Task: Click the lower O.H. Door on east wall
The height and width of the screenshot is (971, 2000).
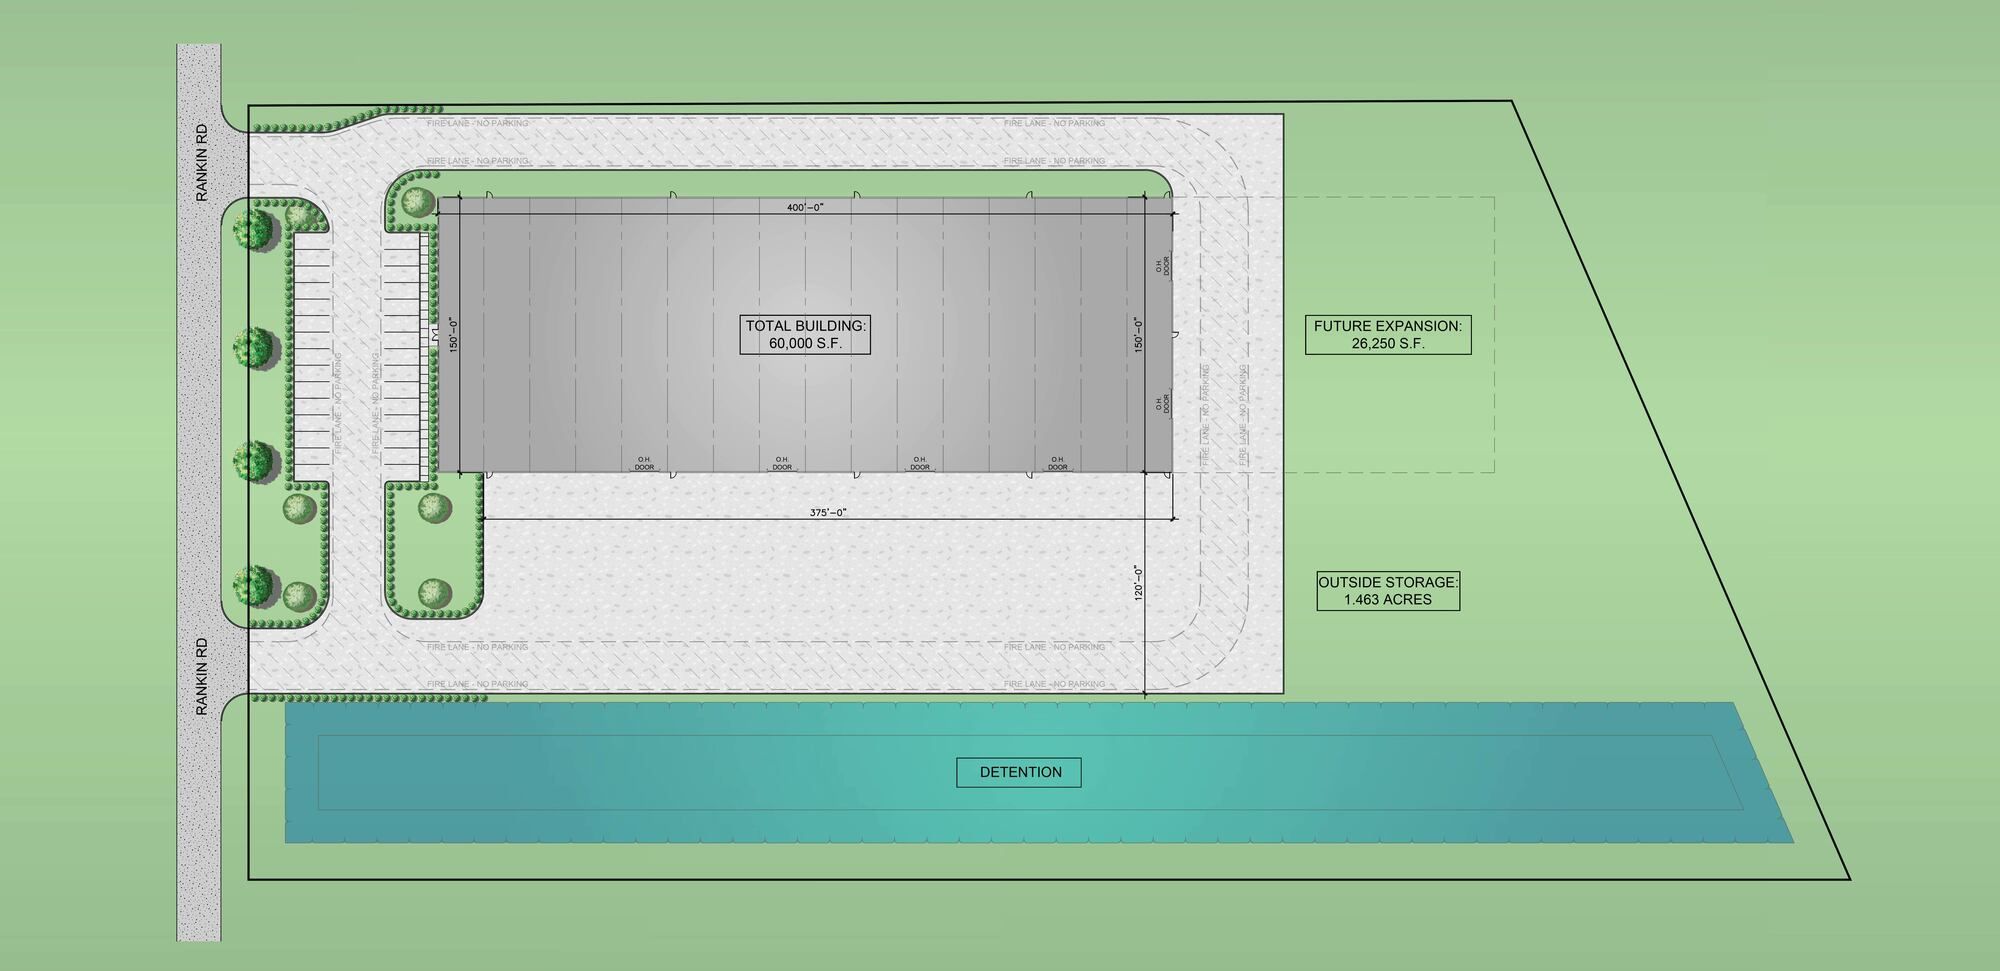Action: 1162,402
